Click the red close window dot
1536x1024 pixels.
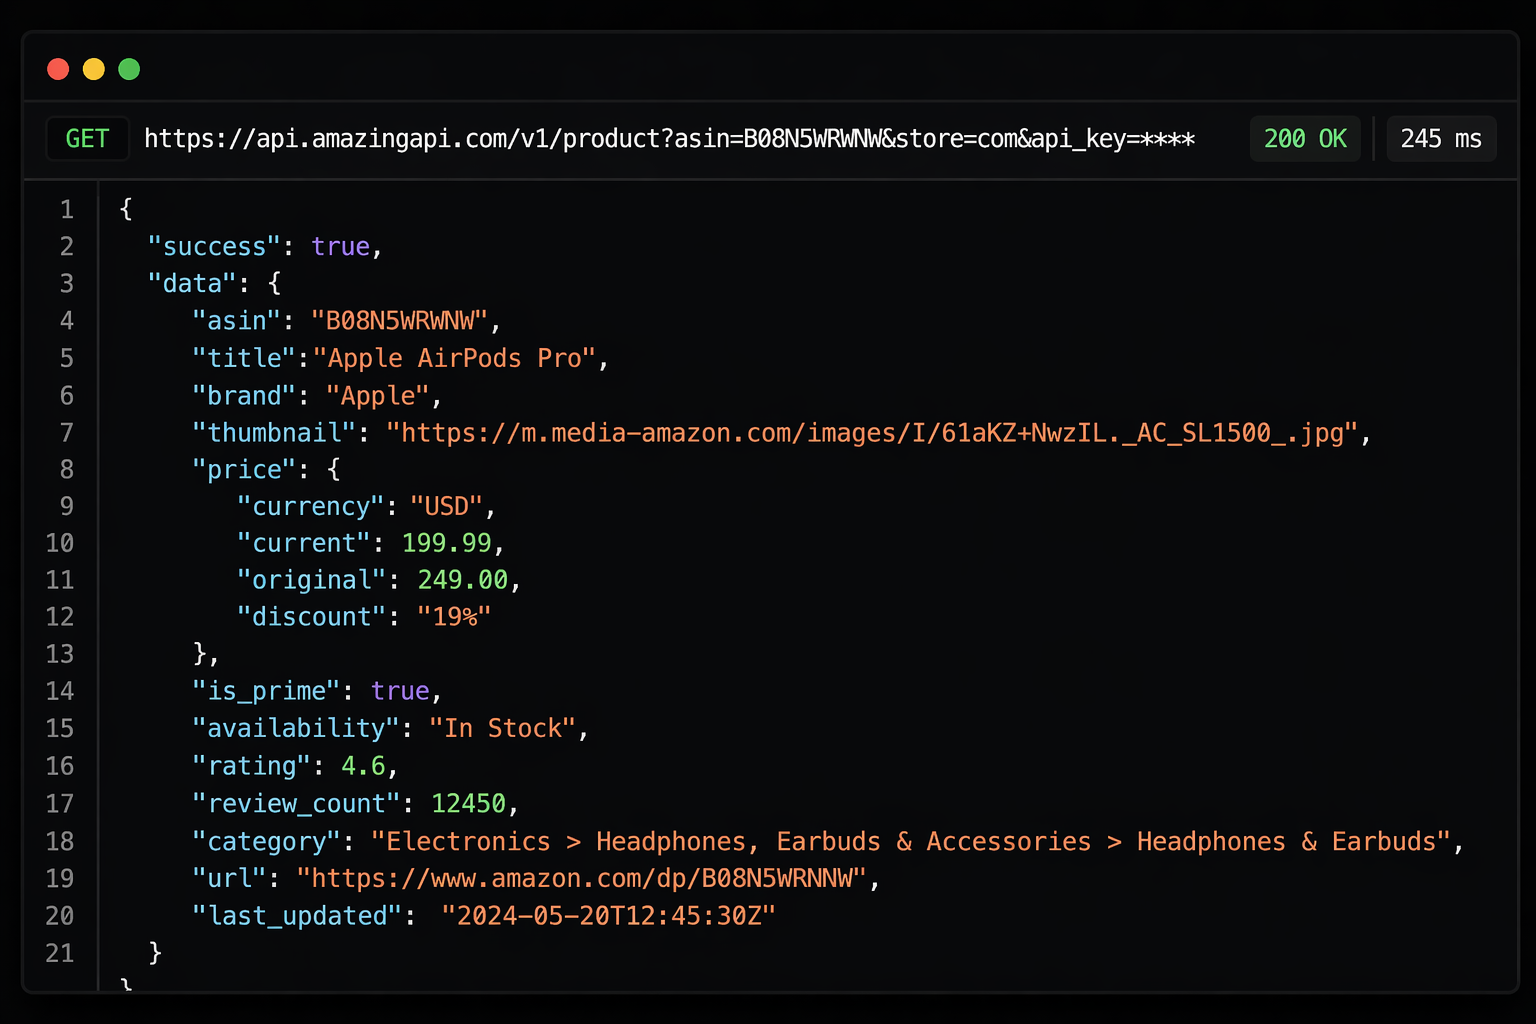(x=58, y=69)
